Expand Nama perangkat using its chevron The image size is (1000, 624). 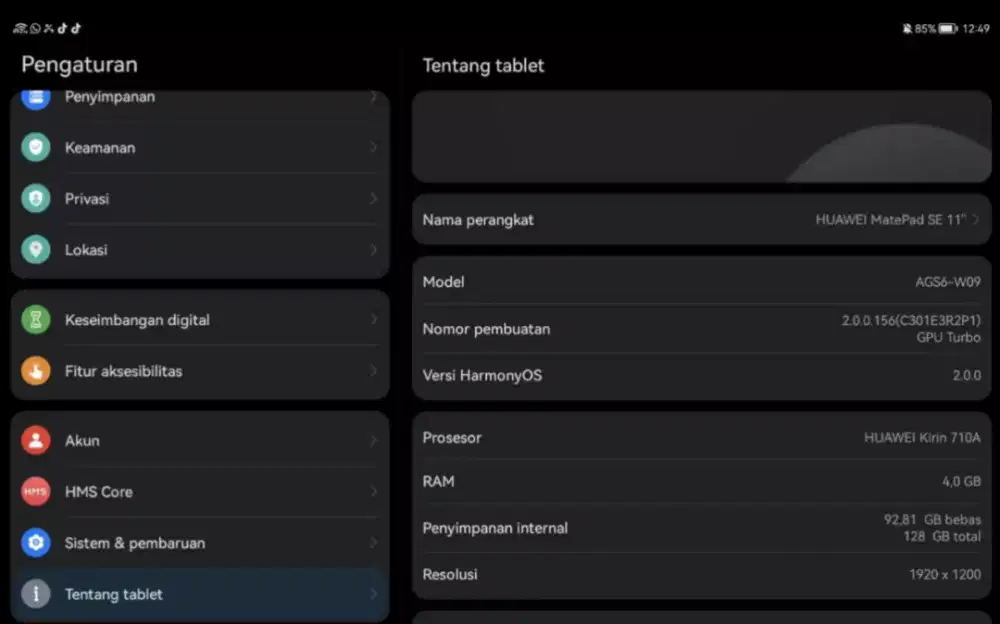(975, 219)
